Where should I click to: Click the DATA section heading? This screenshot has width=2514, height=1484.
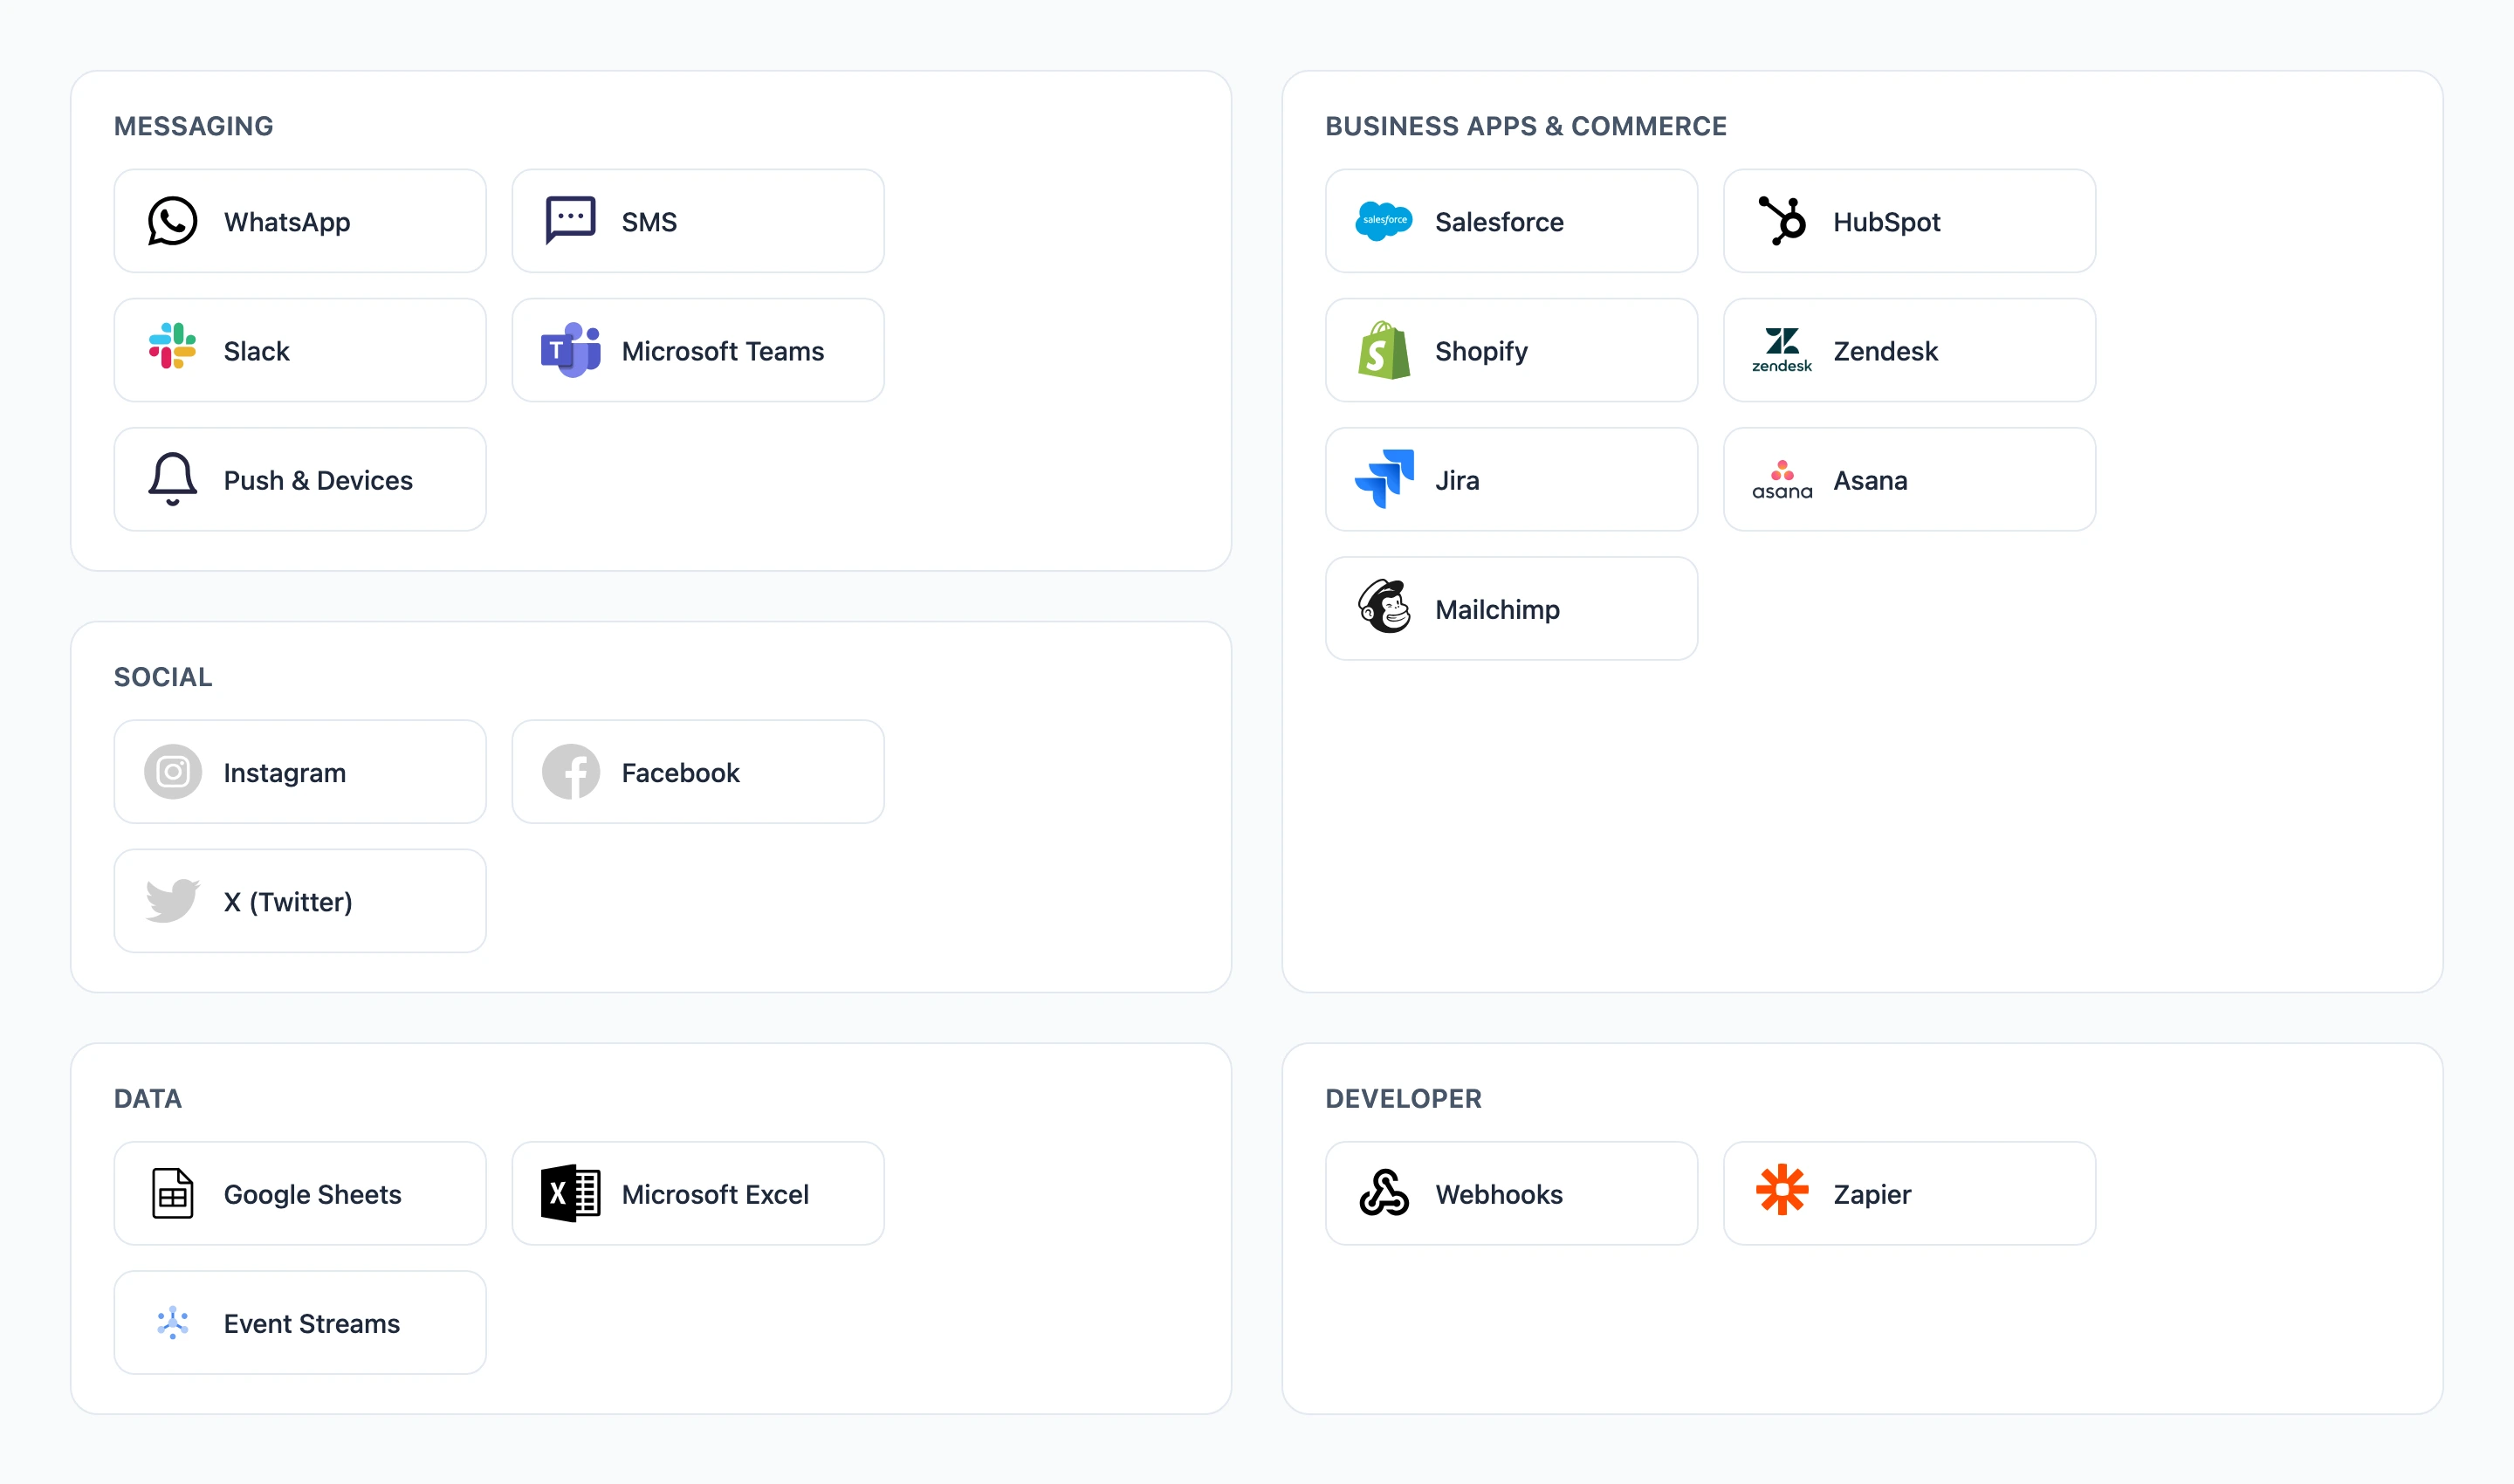pos(148,1098)
